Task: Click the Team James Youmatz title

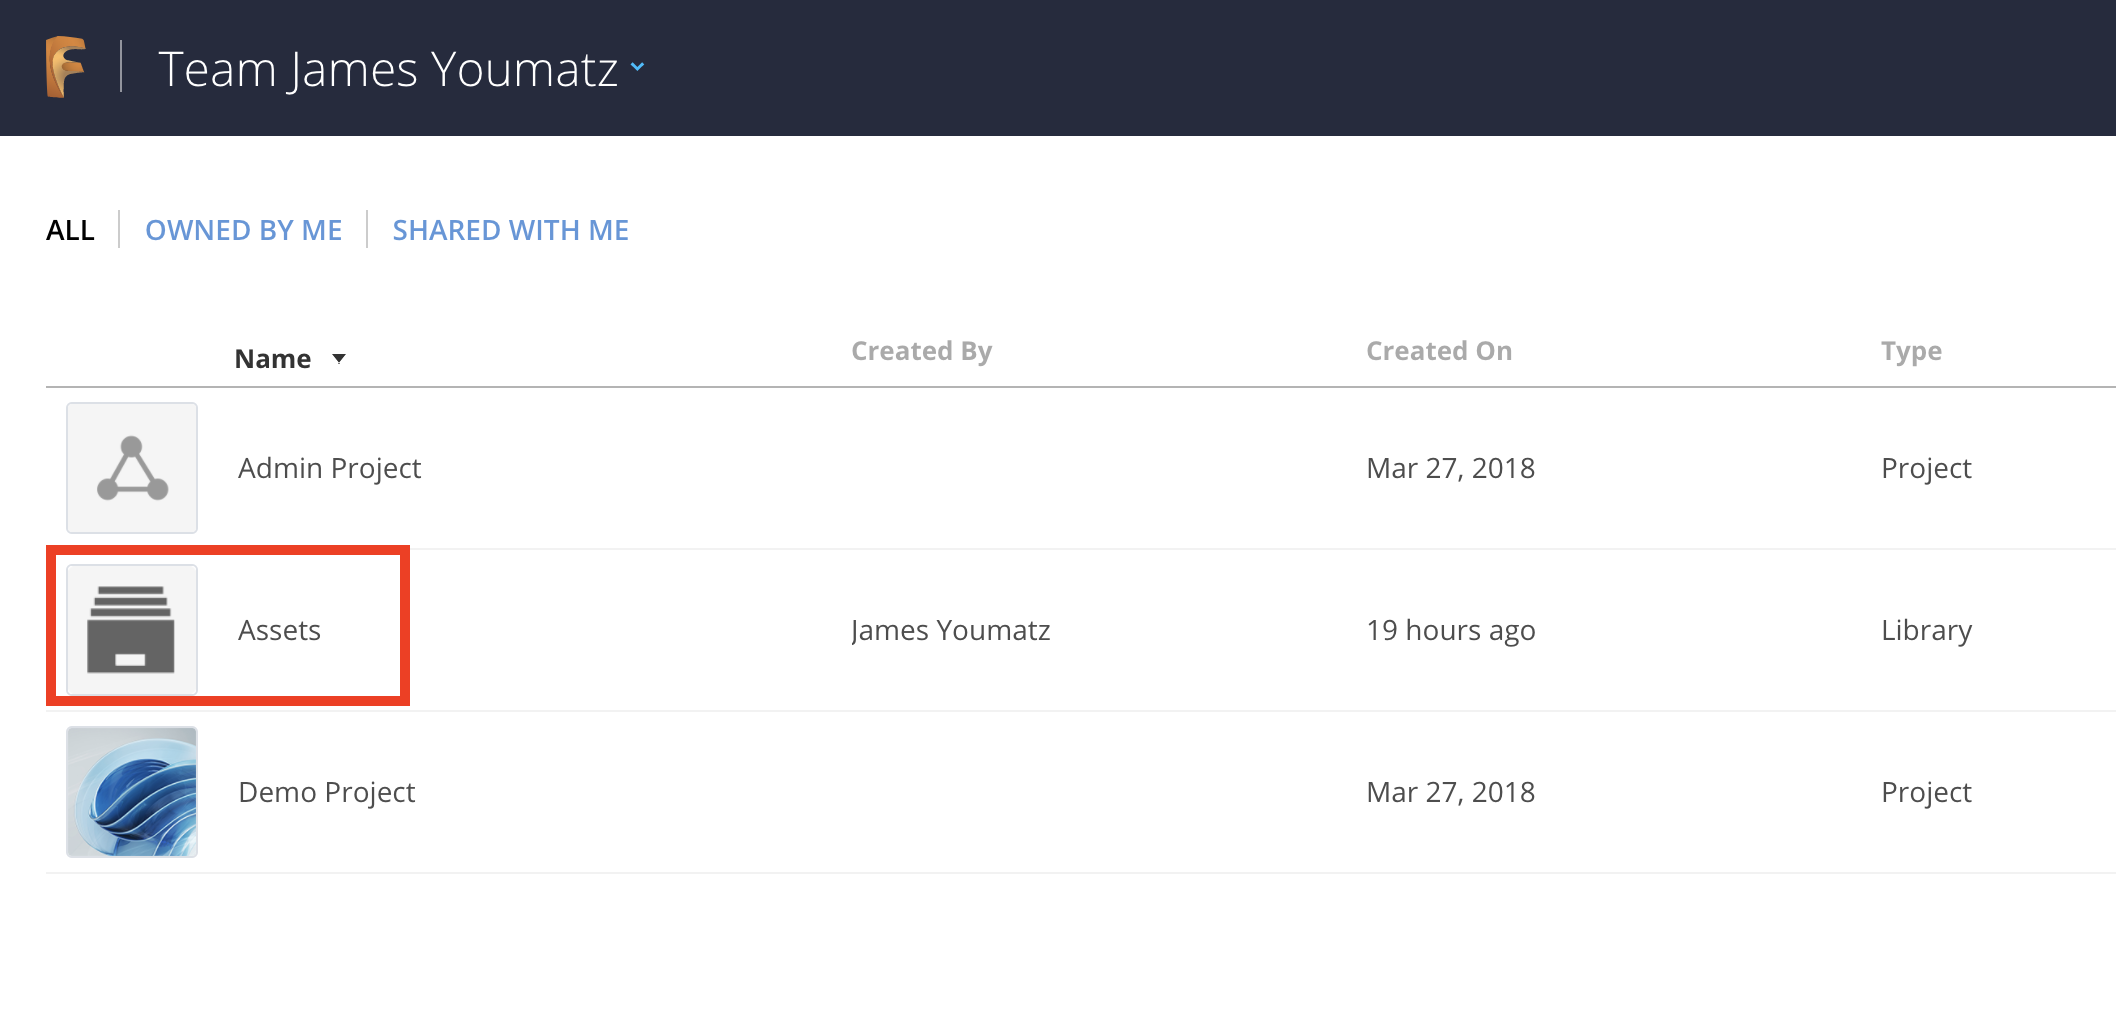Action: tap(388, 69)
